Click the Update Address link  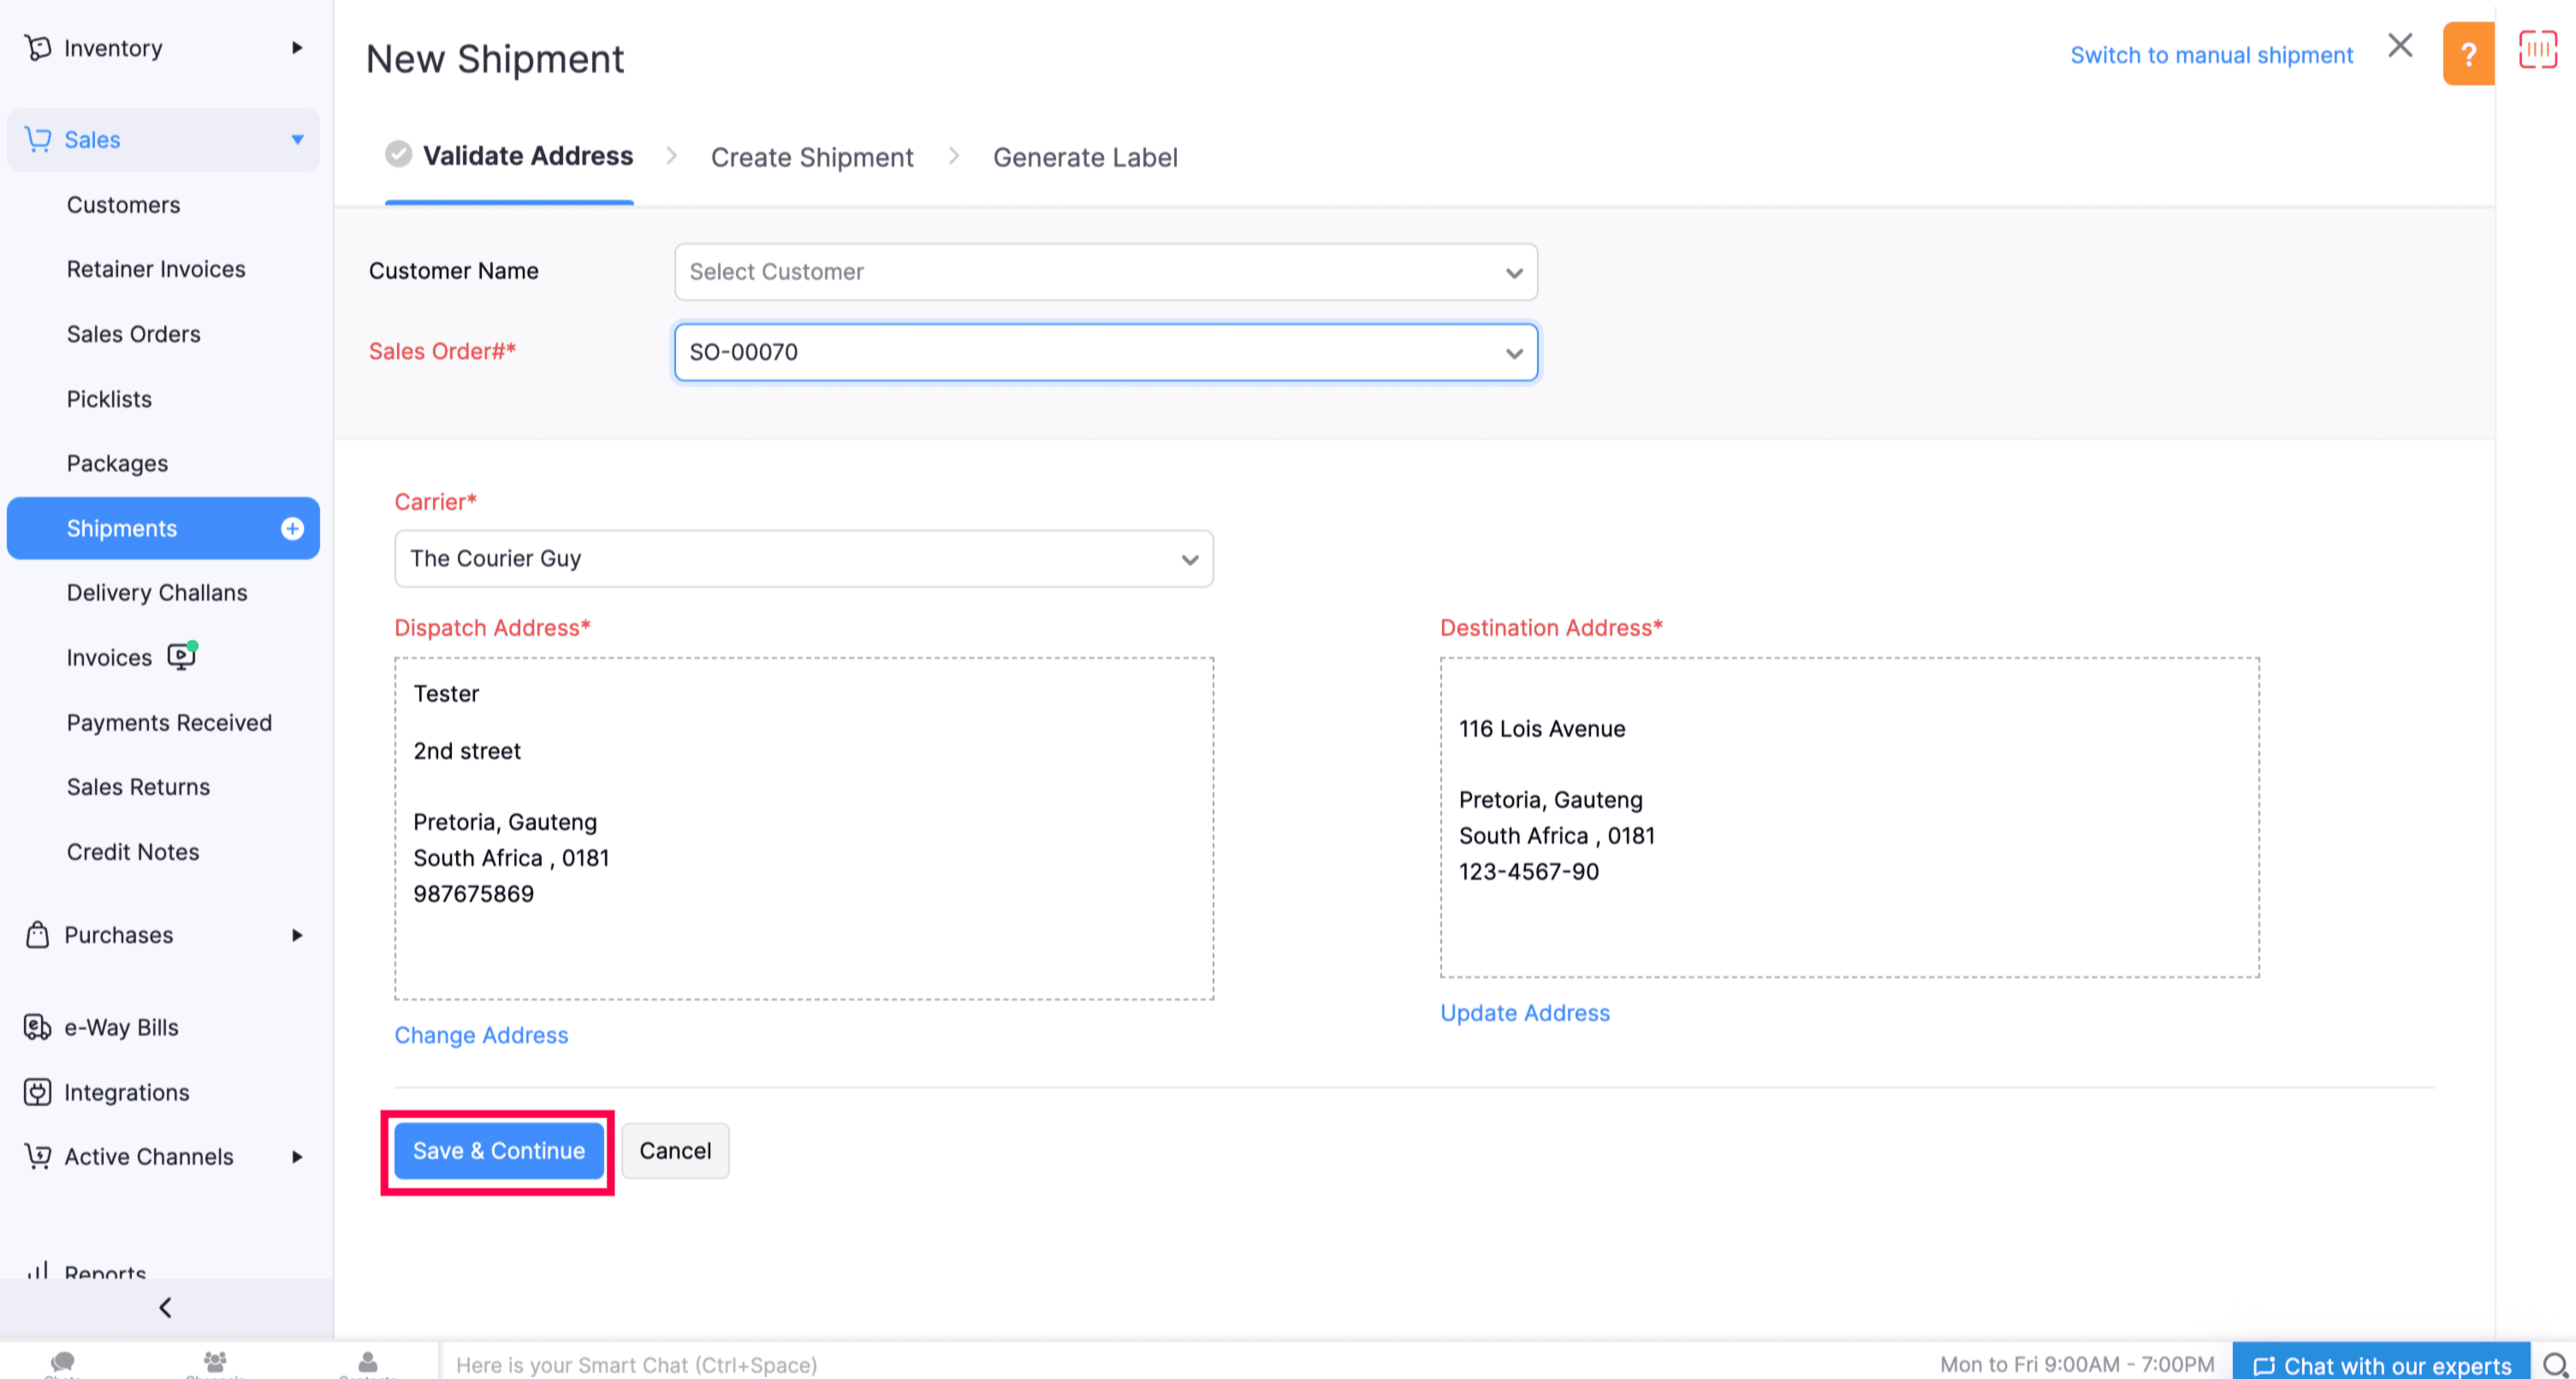click(1523, 1013)
